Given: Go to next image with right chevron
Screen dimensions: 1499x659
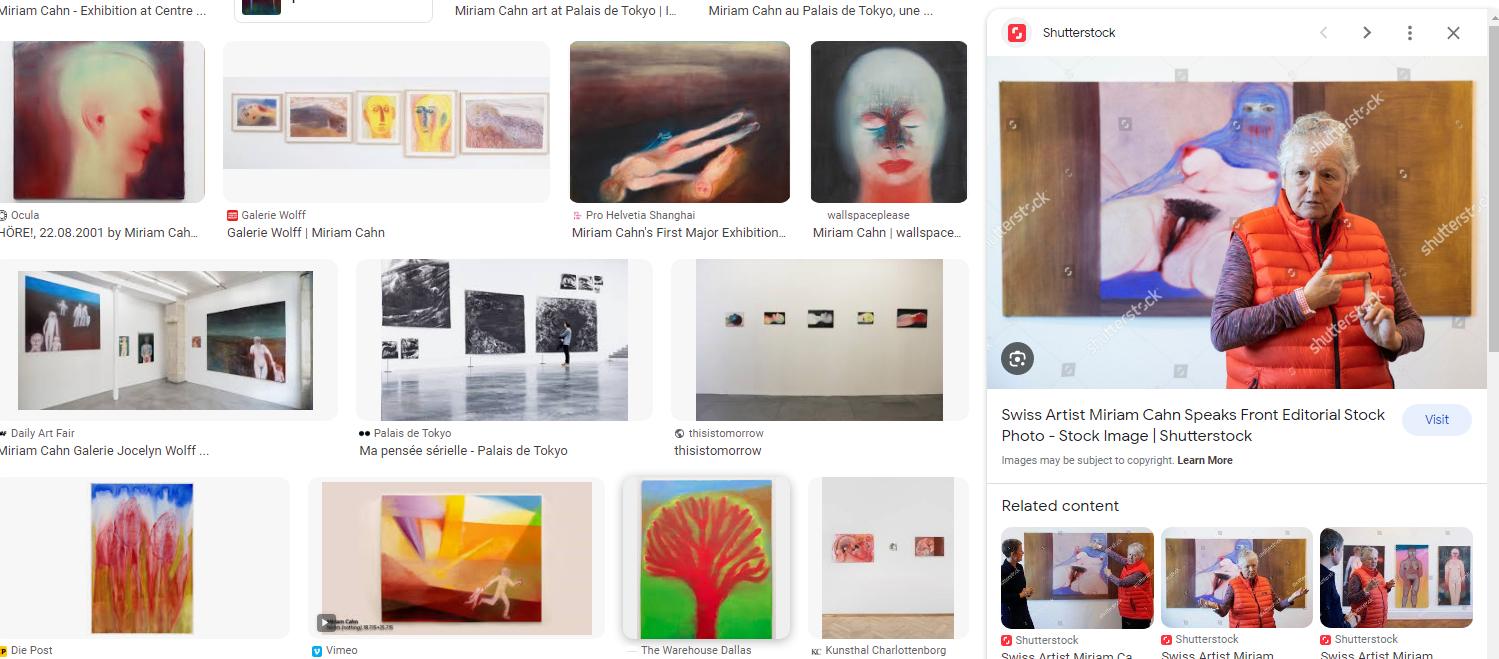Looking at the screenshot, I should point(1366,33).
